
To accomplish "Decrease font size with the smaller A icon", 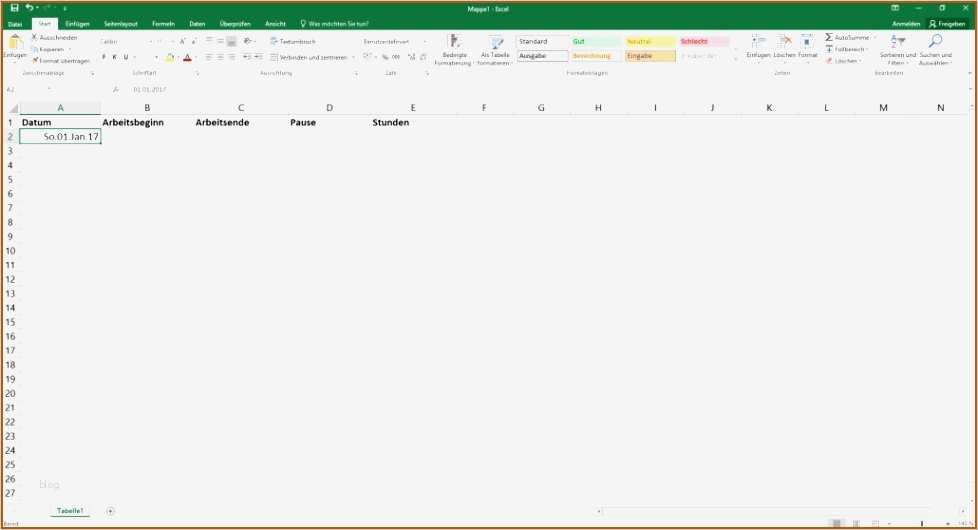I will click(x=193, y=41).
